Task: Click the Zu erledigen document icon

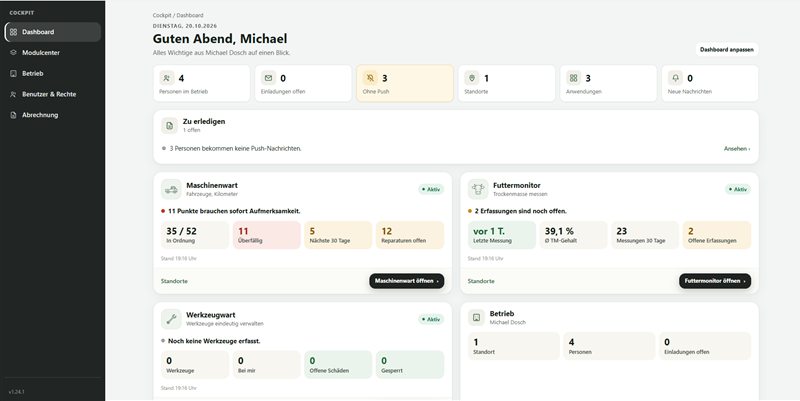Action: (169, 126)
